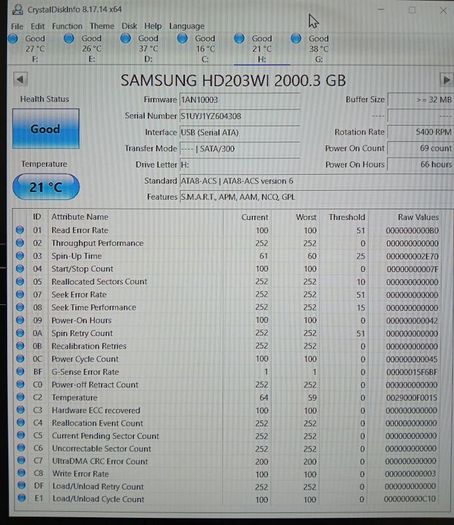
Task: Click the Rotation Rate 5400 RPM field
Action: pyautogui.click(x=420, y=132)
